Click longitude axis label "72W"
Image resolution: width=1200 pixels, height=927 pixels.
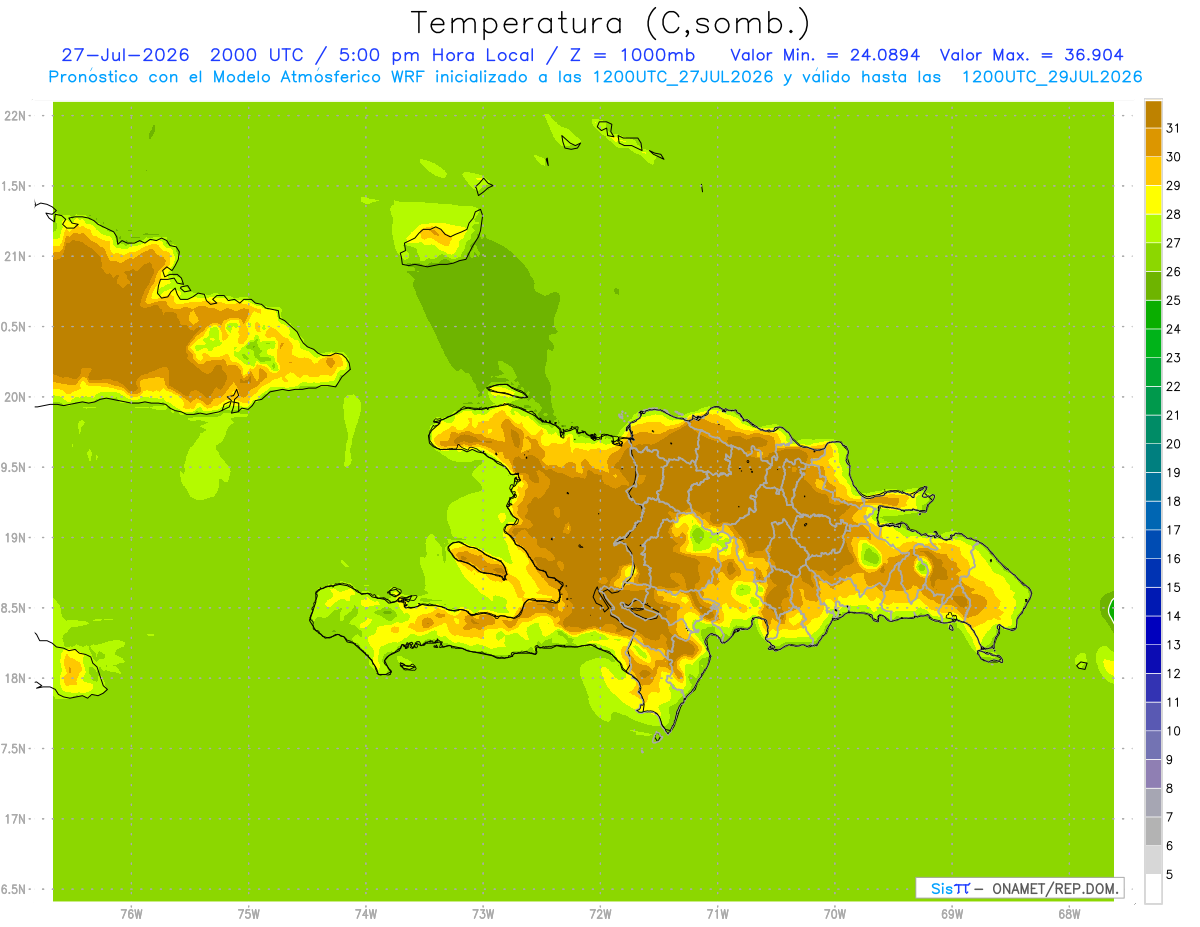600,914
